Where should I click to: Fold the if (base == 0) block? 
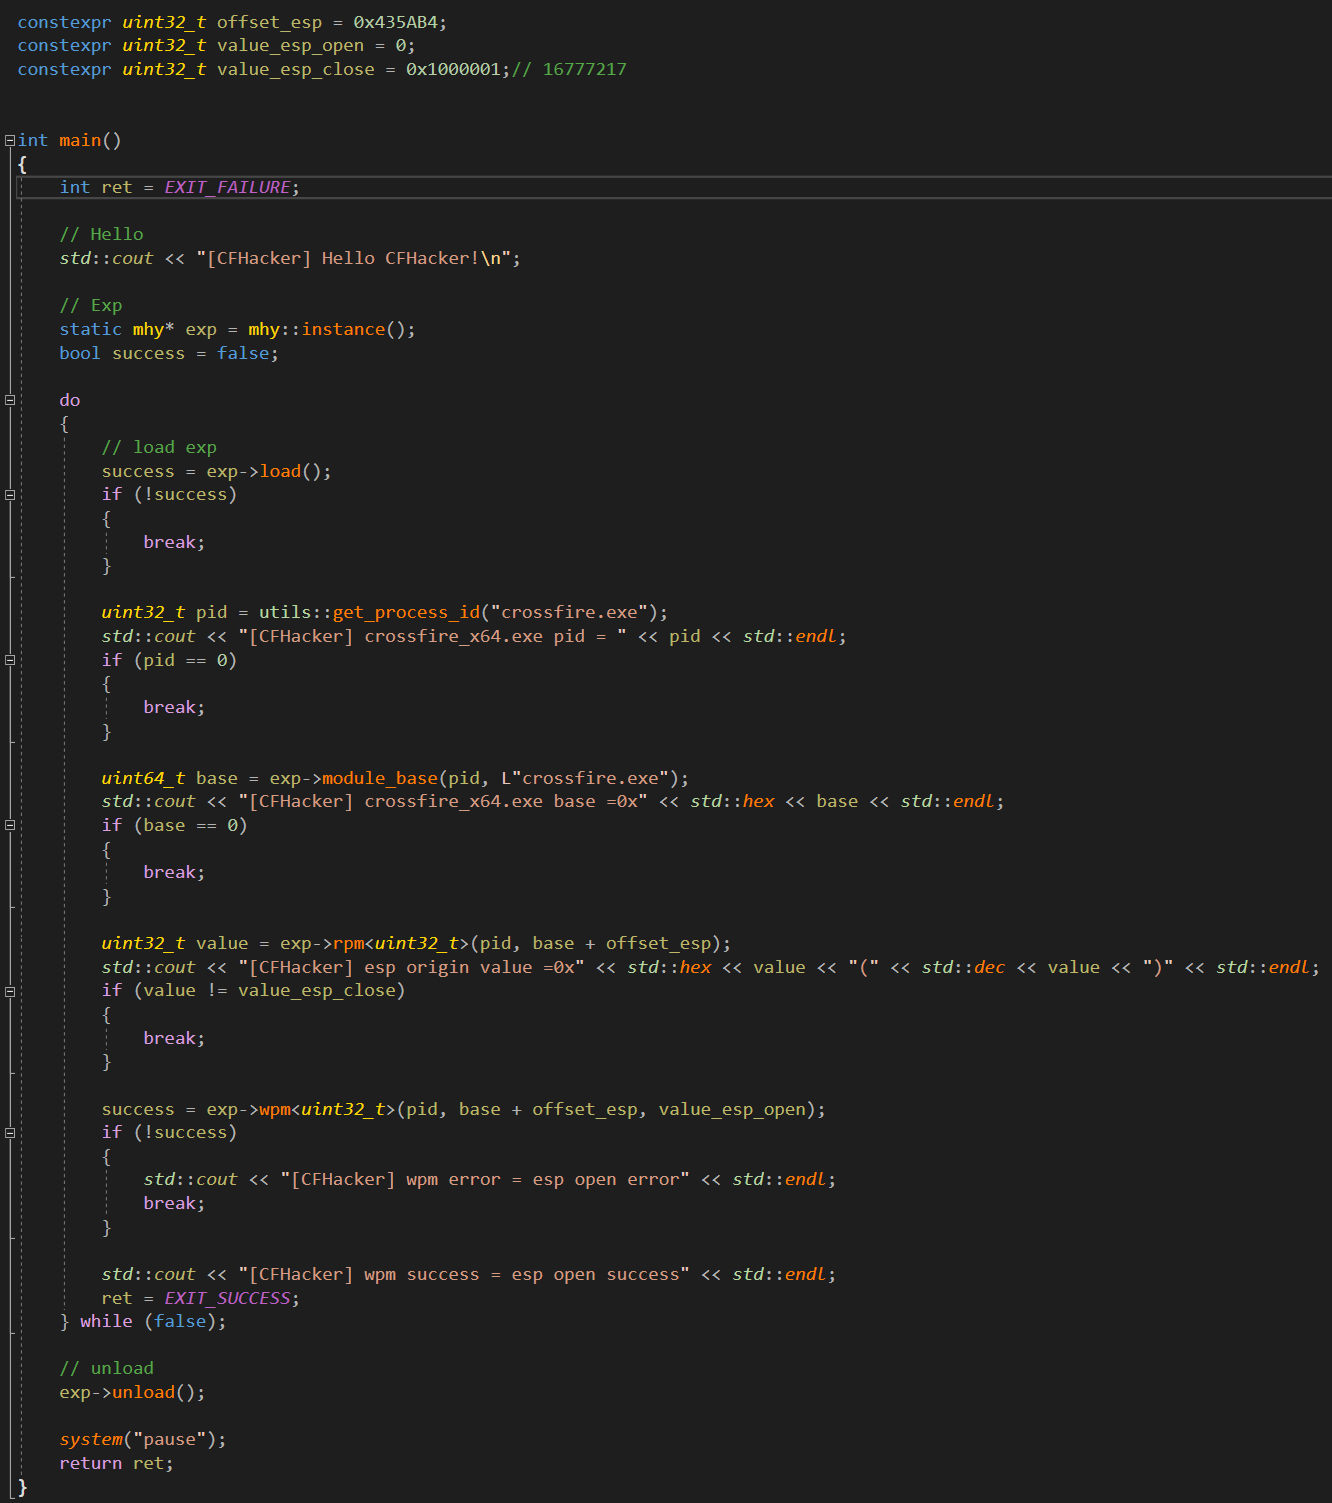coord(10,825)
